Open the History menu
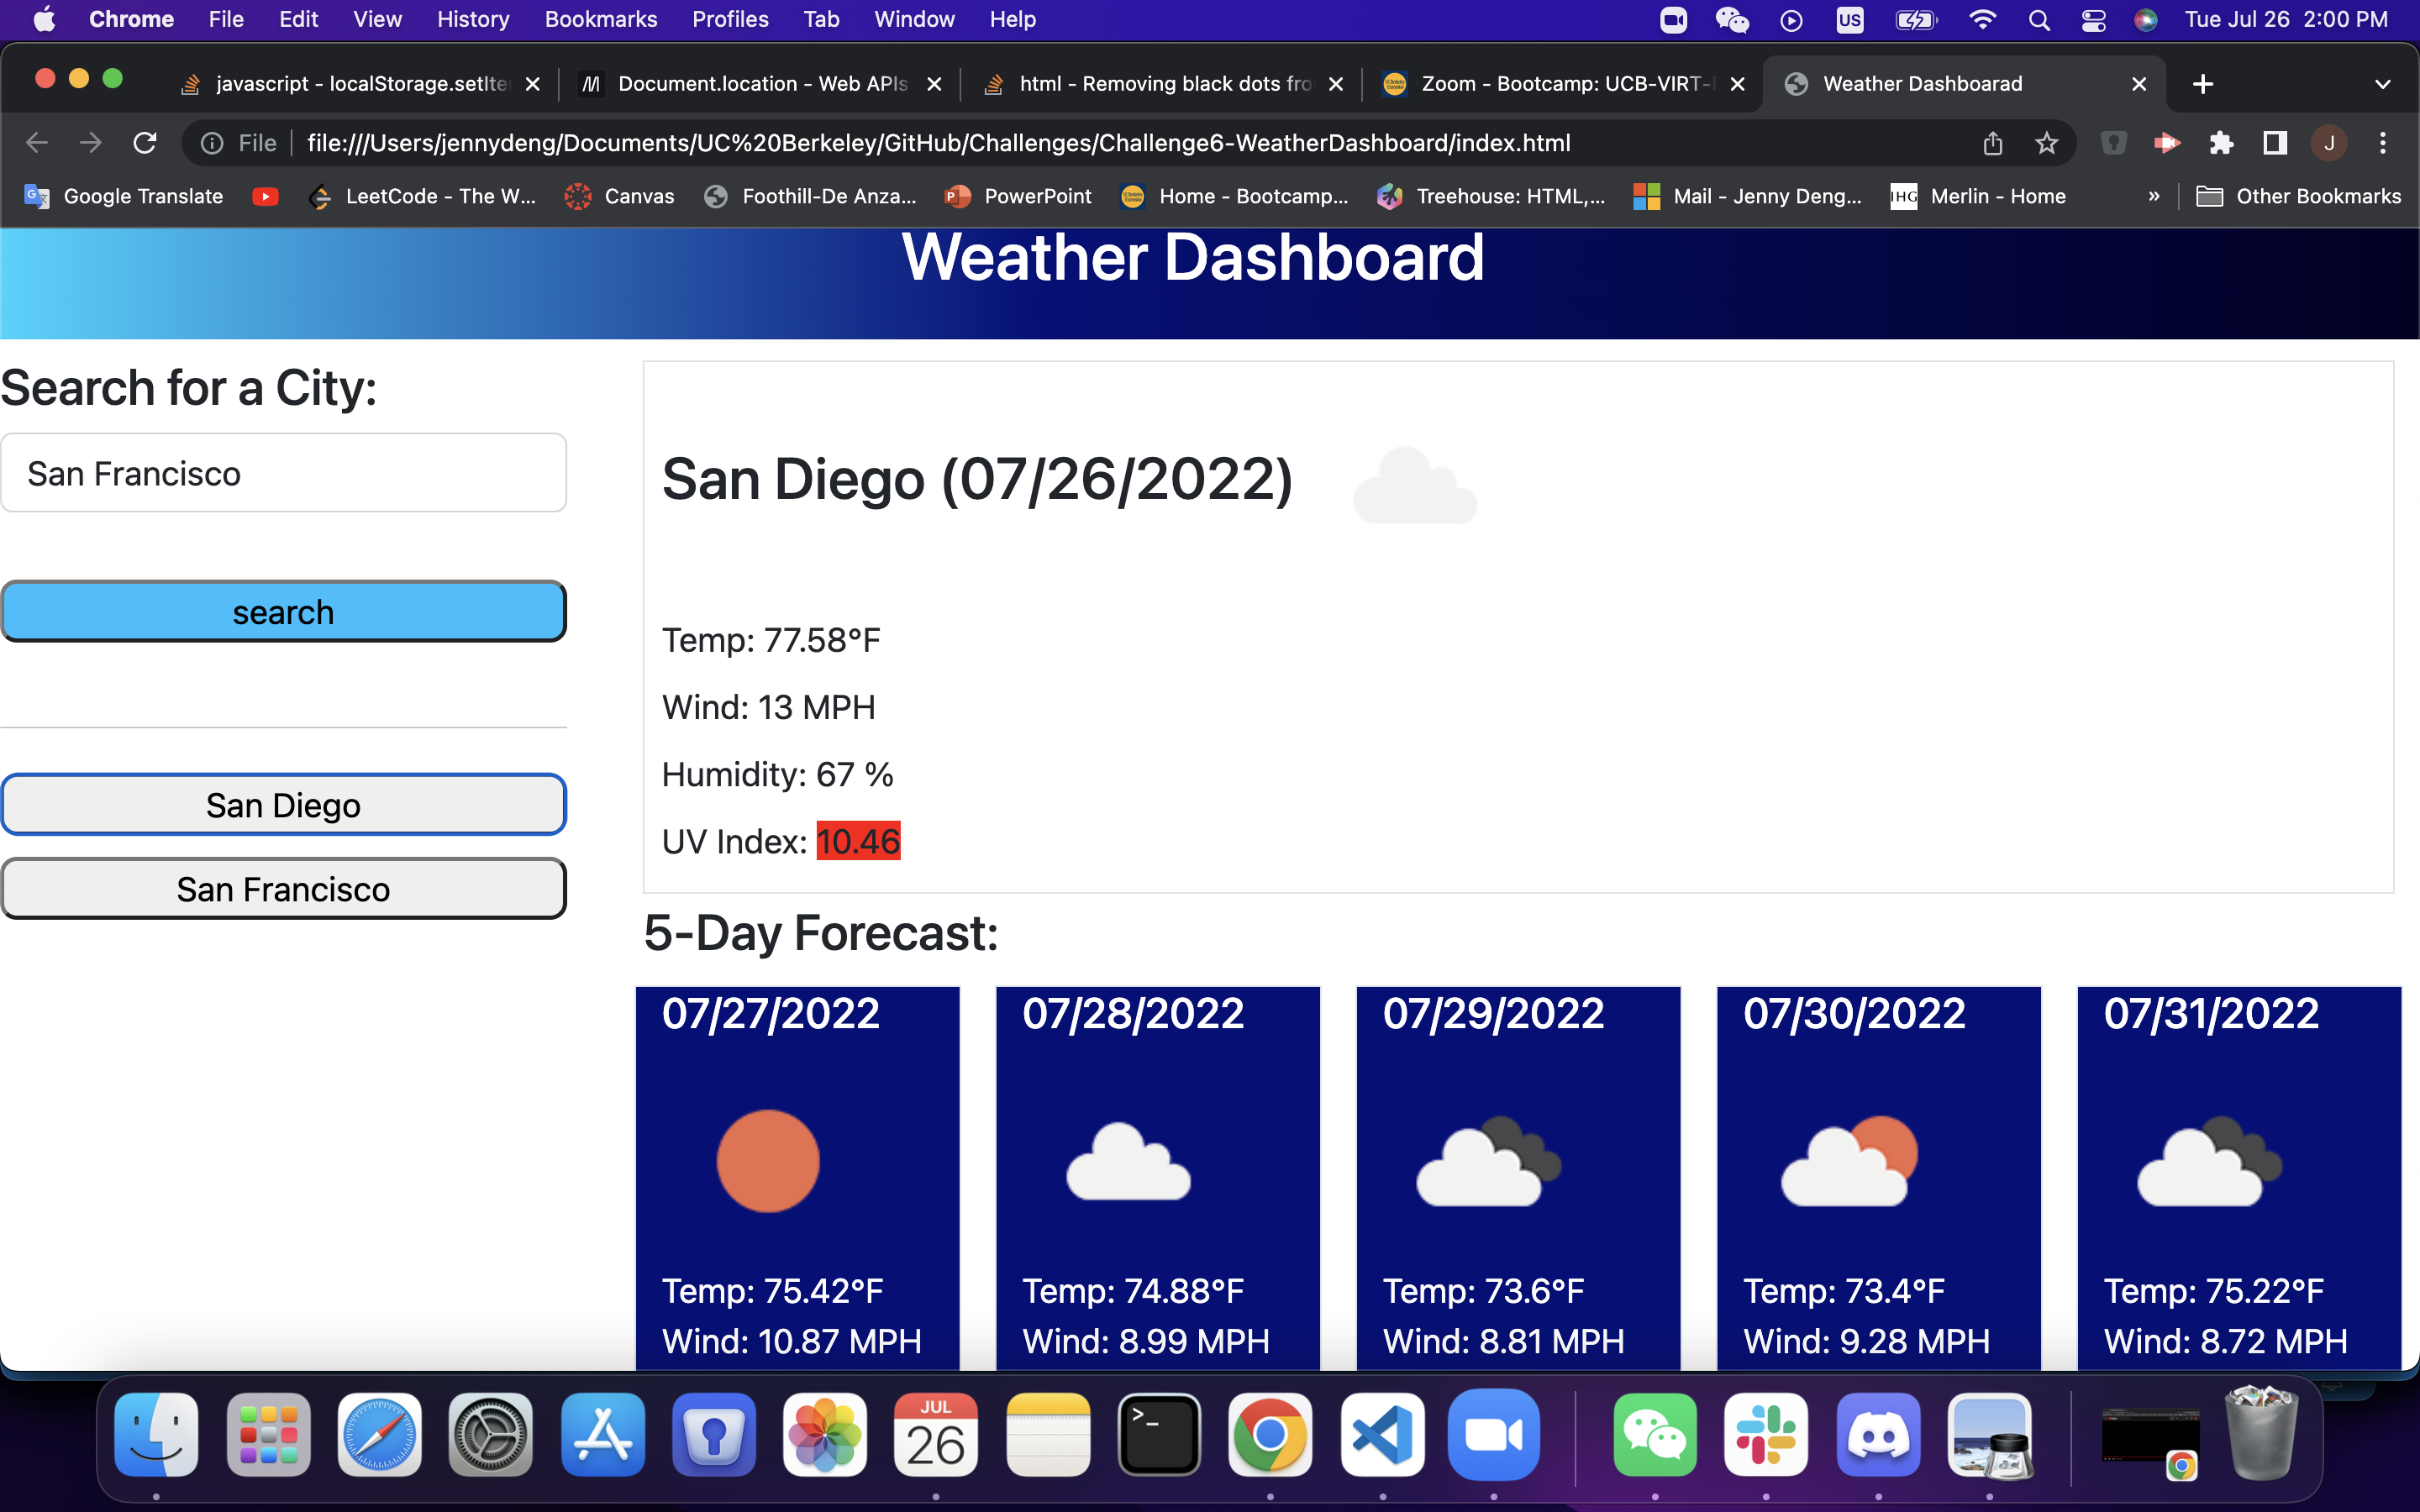This screenshot has height=1512, width=2420. (x=472, y=19)
